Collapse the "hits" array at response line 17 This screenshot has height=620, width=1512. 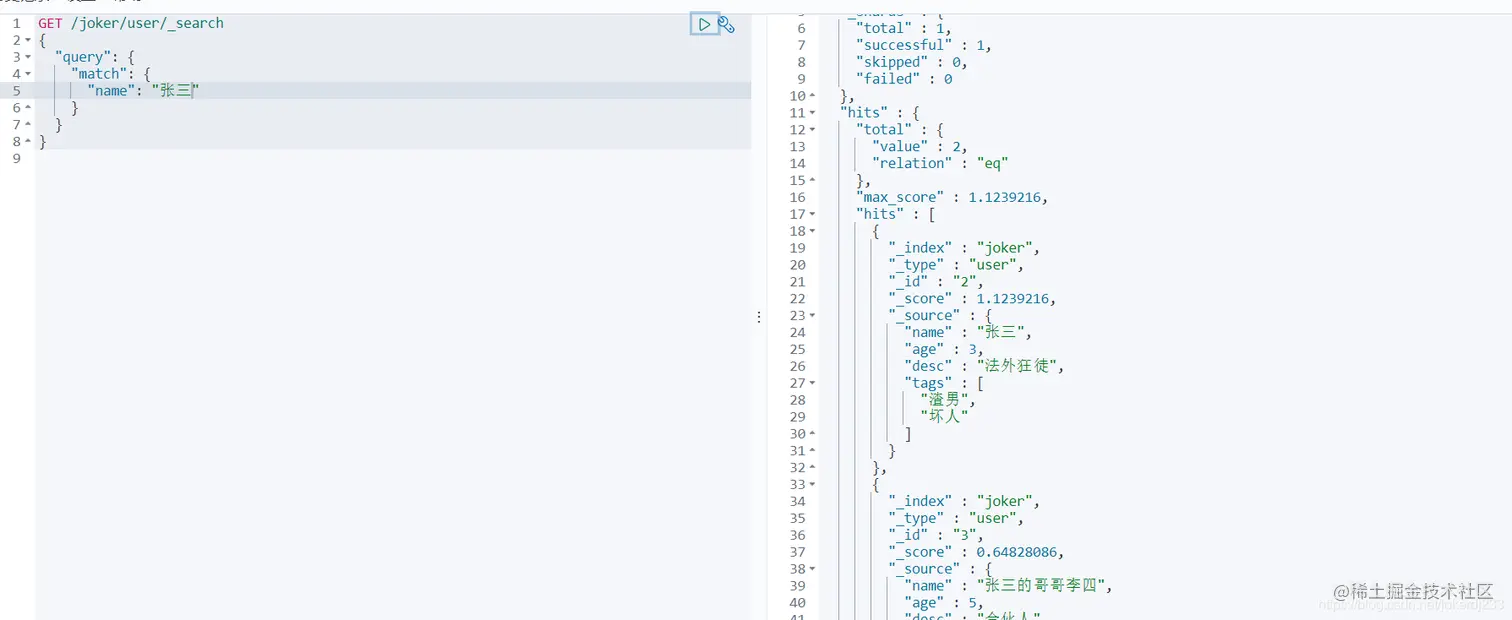[x=812, y=214]
